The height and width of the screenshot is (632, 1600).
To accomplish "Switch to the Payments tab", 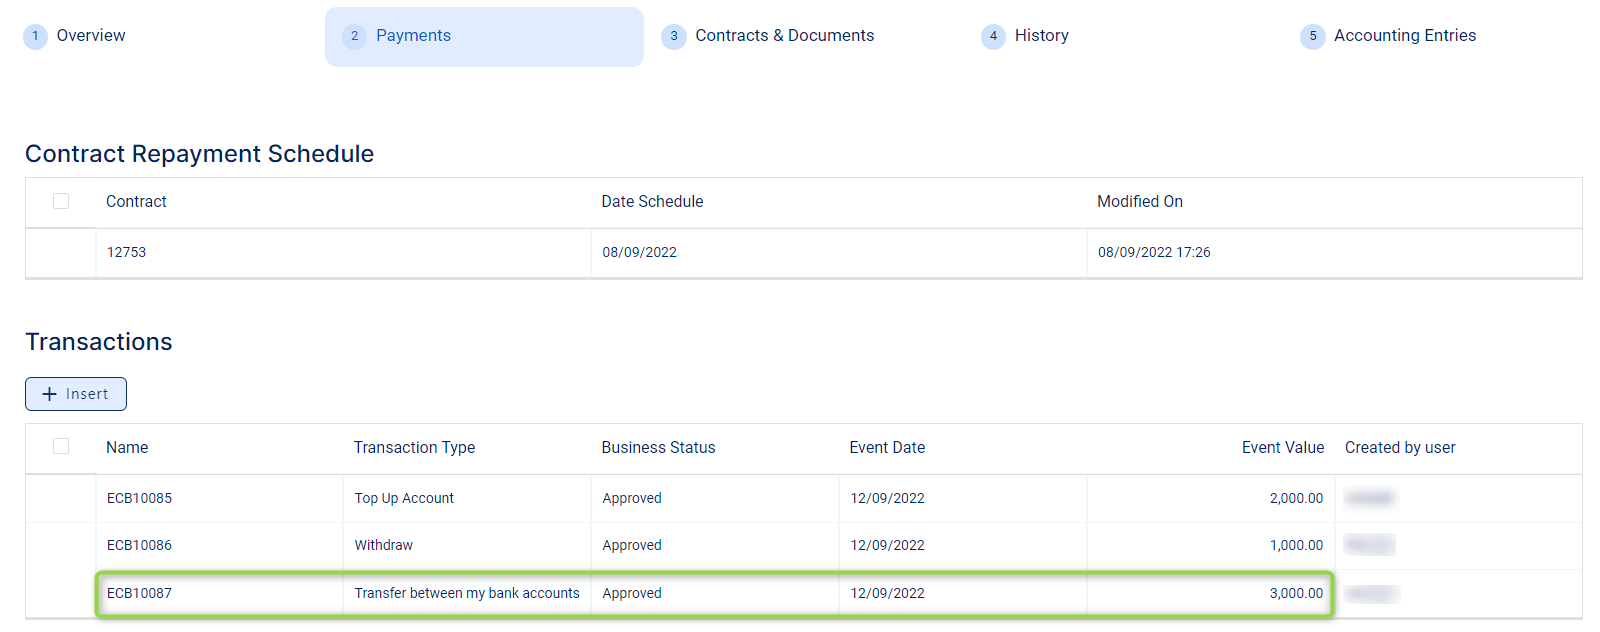I will [413, 36].
